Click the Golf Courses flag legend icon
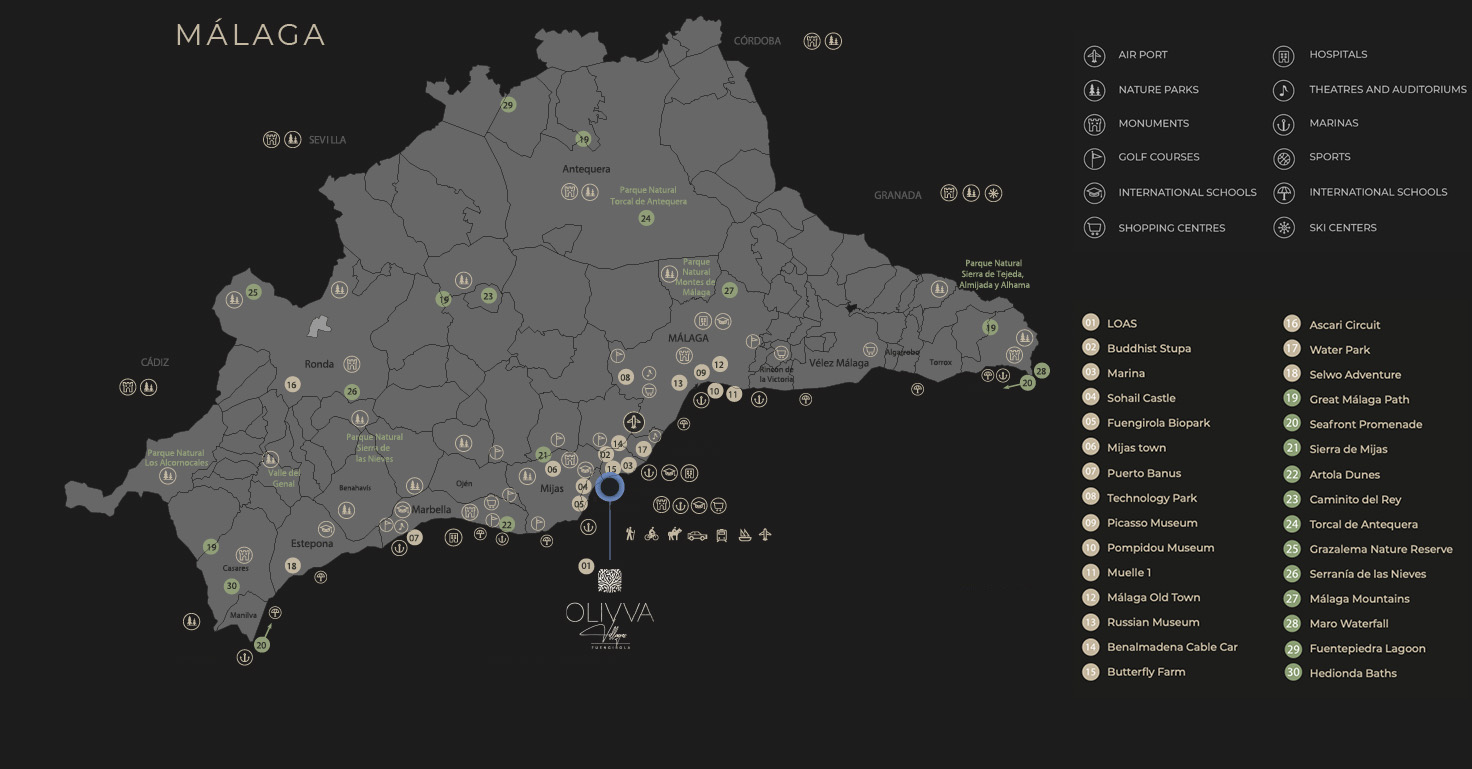This screenshot has width=1472, height=769. coord(1094,158)
